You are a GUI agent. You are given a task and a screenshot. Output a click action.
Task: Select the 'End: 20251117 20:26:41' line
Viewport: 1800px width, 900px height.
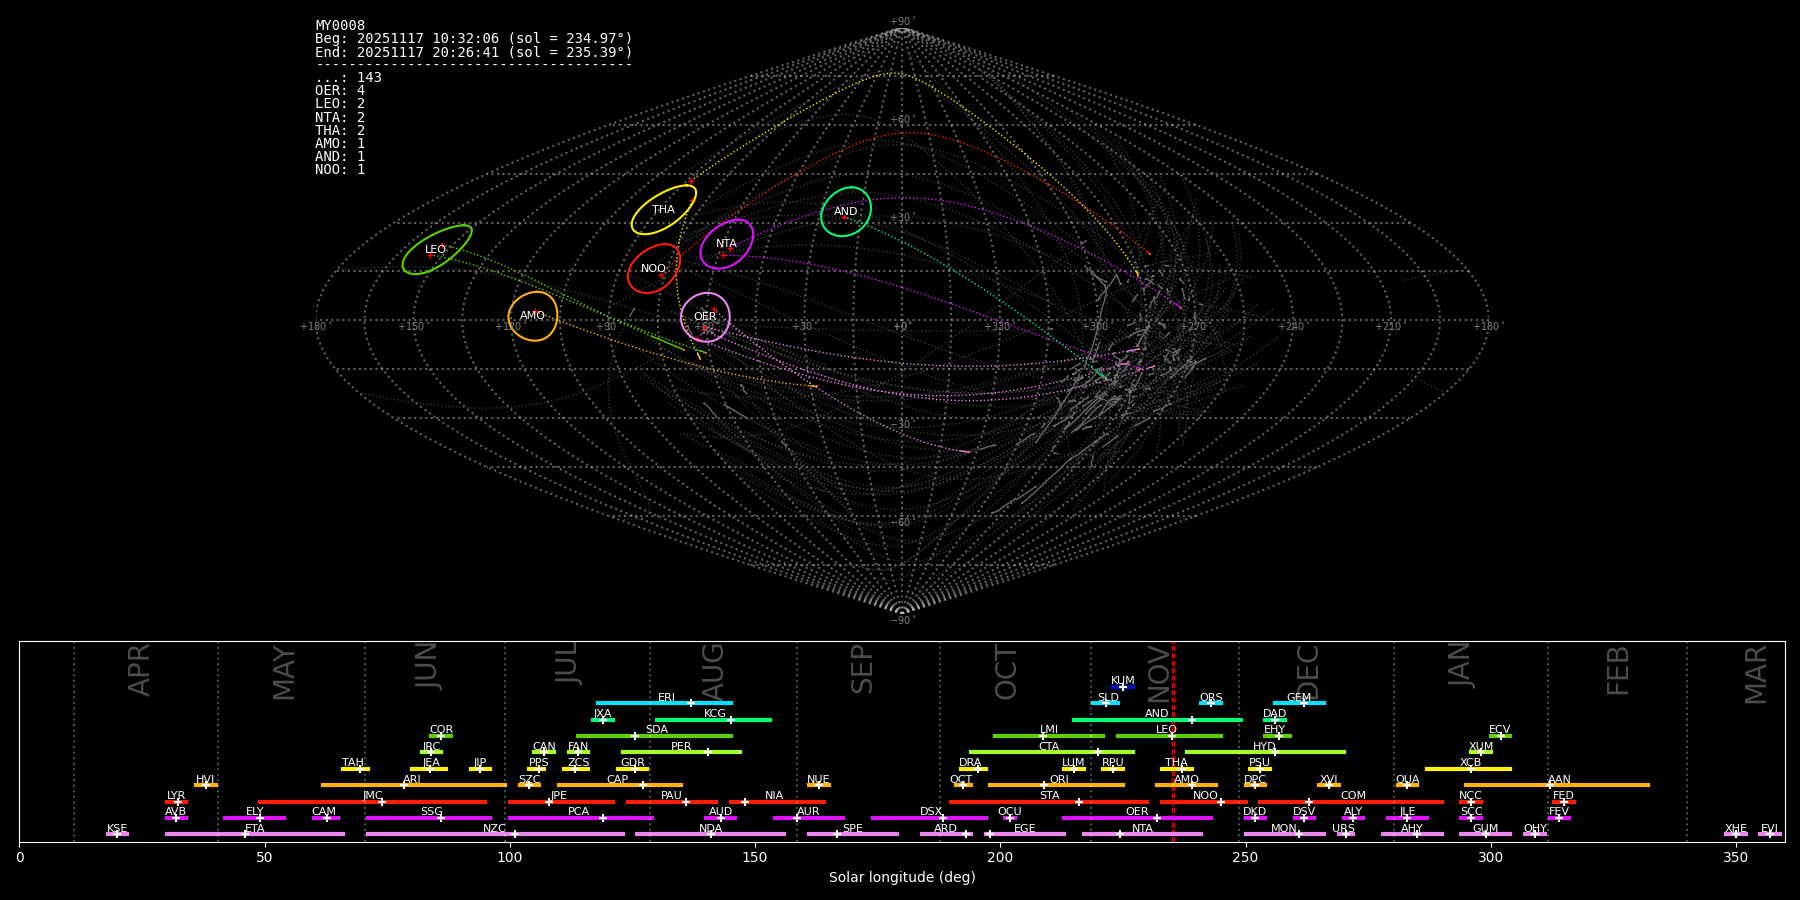[x=474, y=52]
